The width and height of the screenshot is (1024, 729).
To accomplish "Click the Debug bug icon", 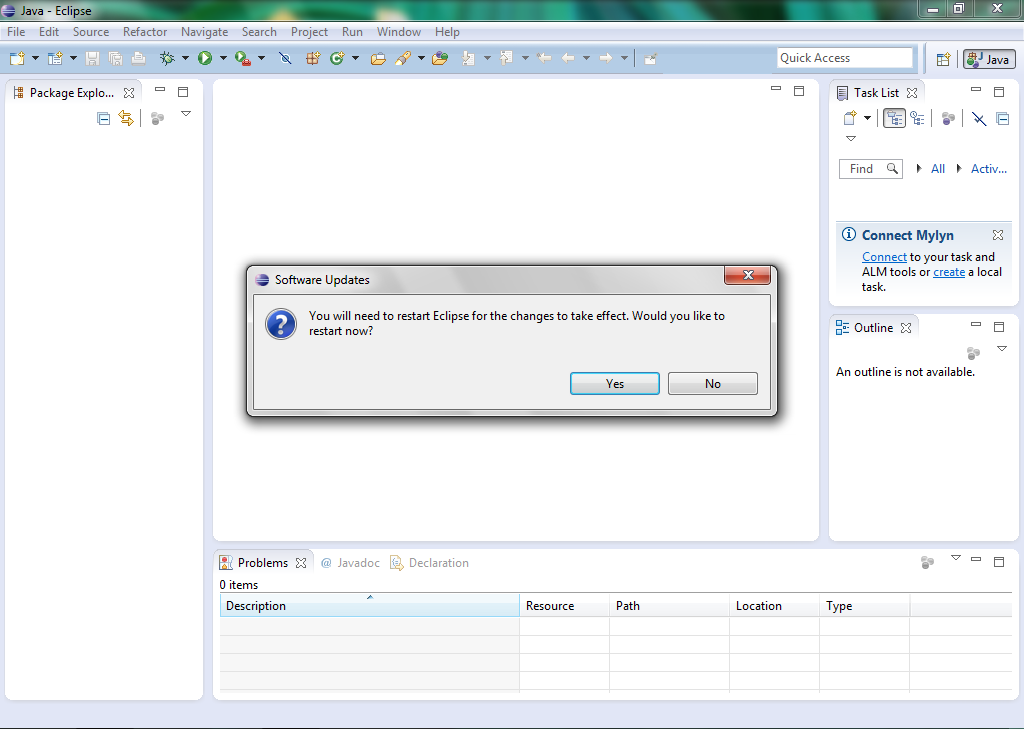I will coord(167,59).
